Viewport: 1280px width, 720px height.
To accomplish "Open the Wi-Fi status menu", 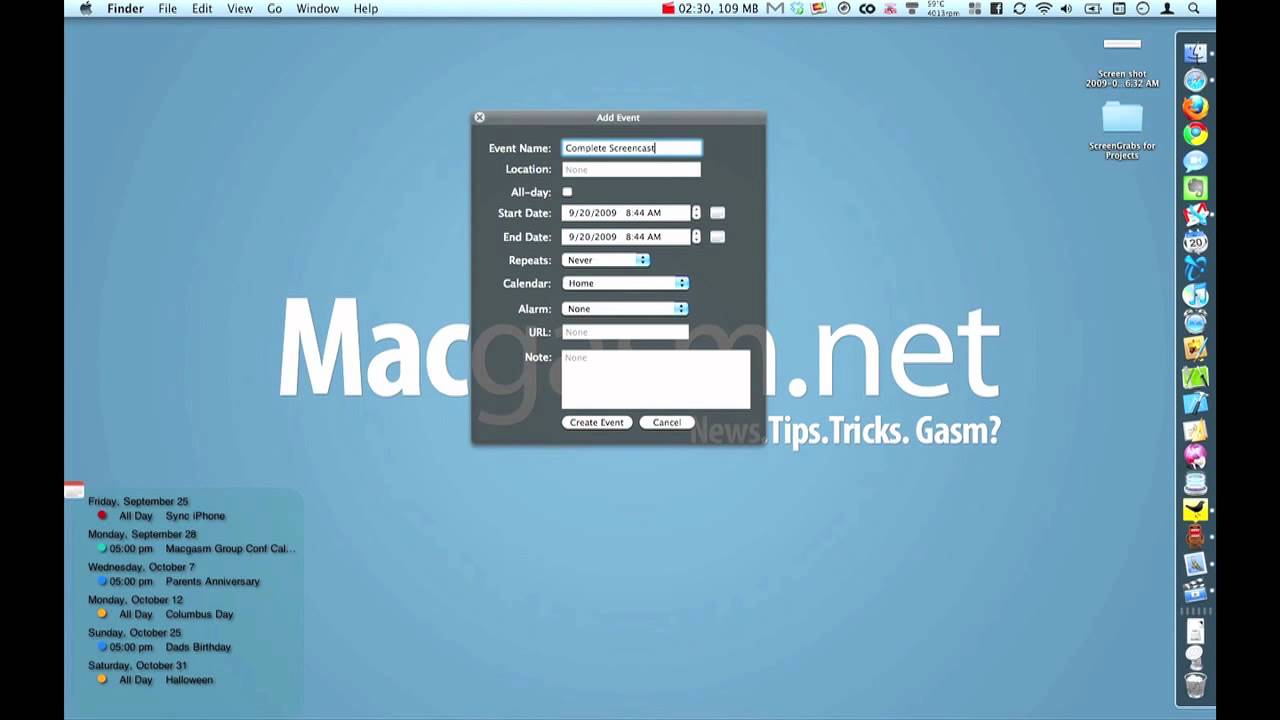I will point(1044,8).
